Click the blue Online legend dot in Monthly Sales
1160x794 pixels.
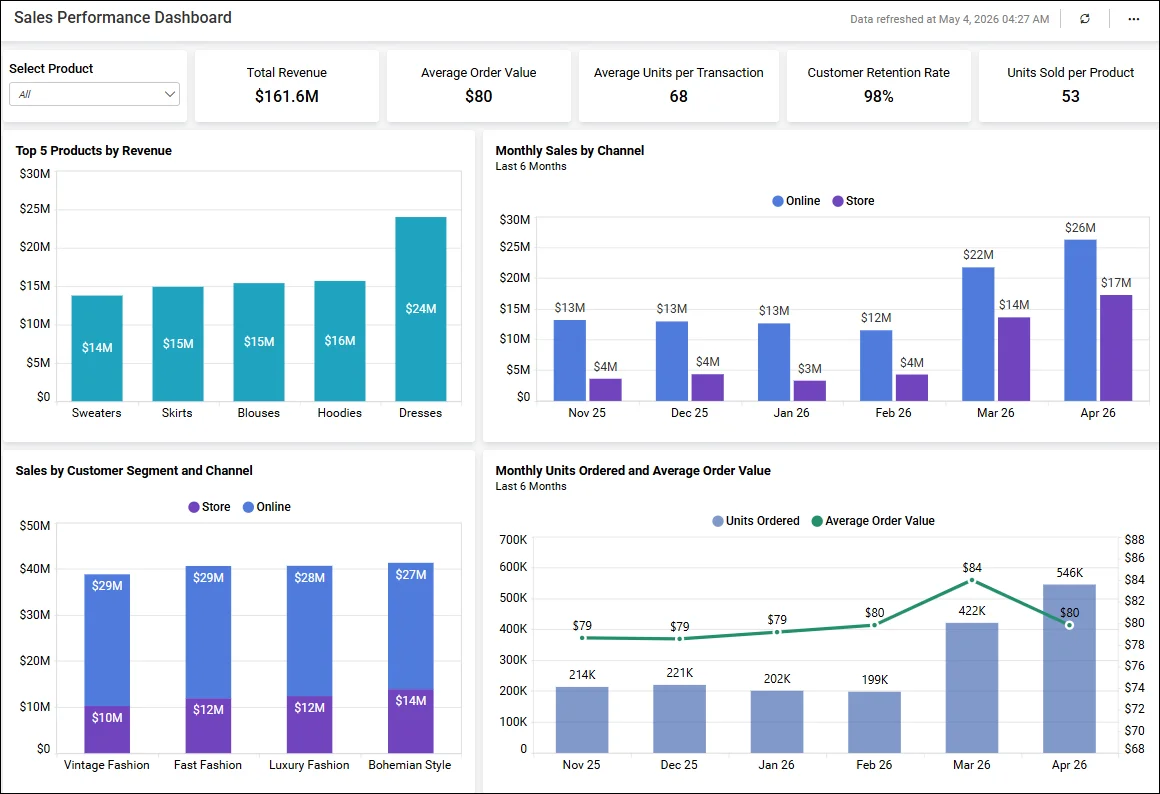coord(778,201)
